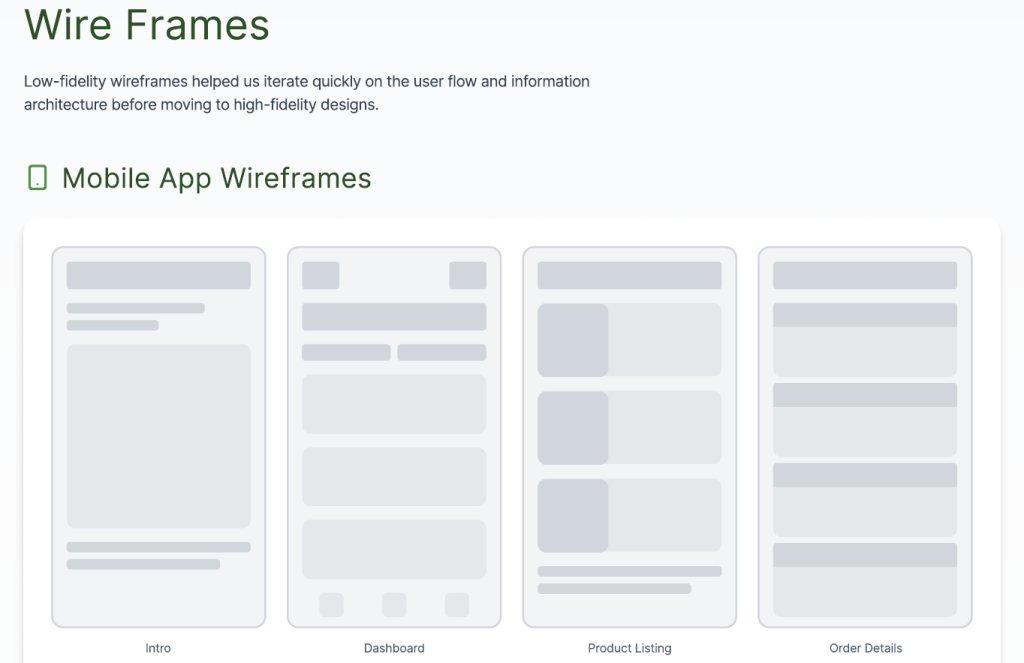Screen dimensions: 1024x663
Task: Click the "Order Details" caption label
Action: click(865, 648)
